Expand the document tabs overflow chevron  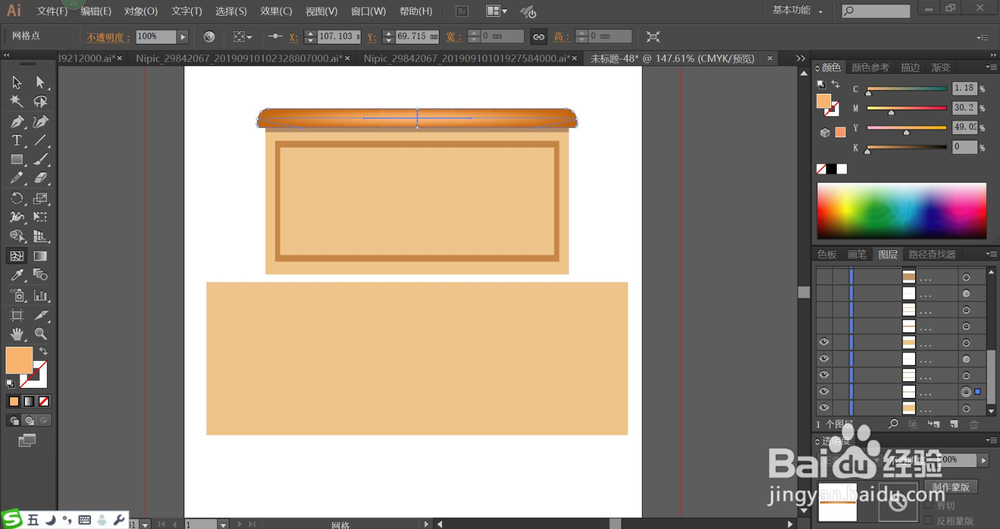(800, 58)
